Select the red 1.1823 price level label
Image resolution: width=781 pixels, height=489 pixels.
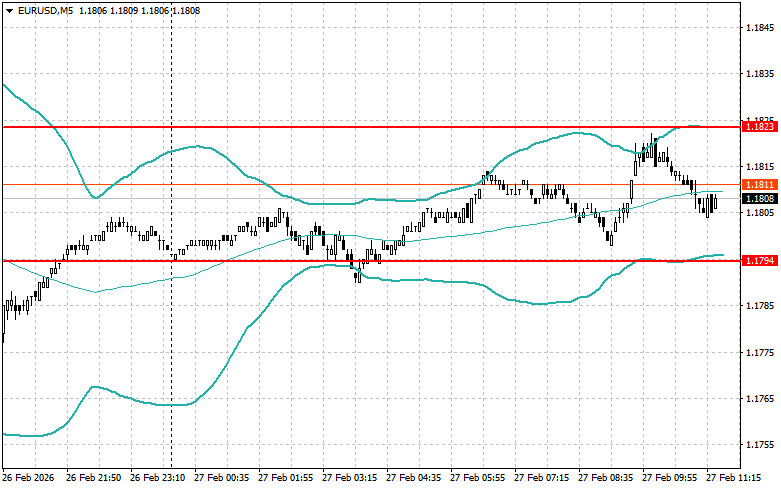pos(760,127)
